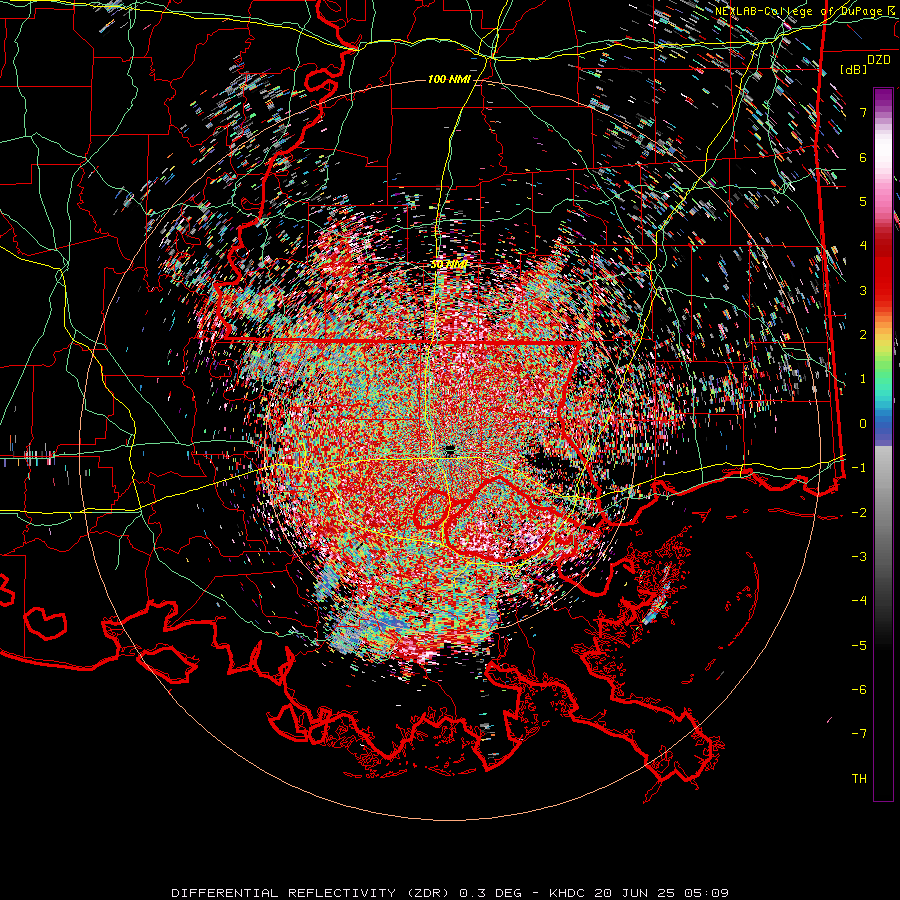This screenshot has height=900, width=900.
Task: Click the 0 dB scale label
Action: (863, 424)
